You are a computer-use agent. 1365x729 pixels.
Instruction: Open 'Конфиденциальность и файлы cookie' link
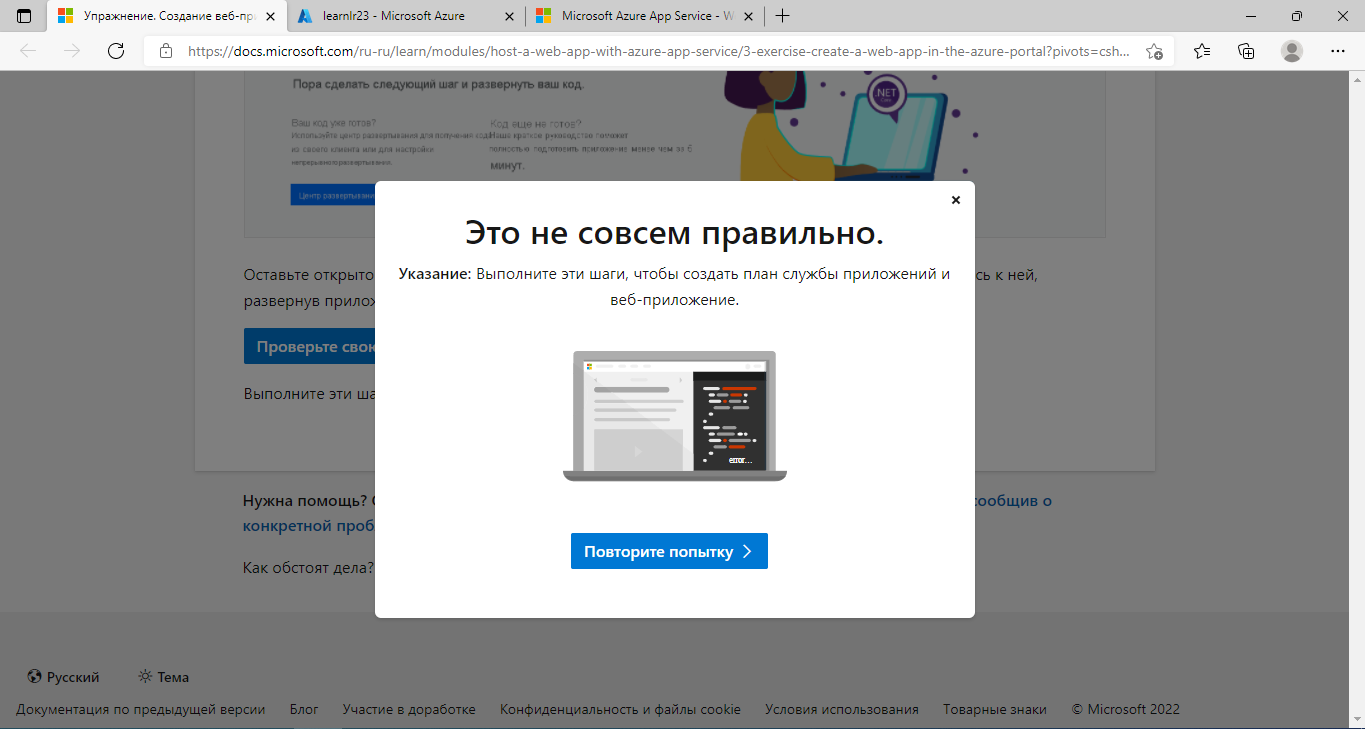pos(621,709)
